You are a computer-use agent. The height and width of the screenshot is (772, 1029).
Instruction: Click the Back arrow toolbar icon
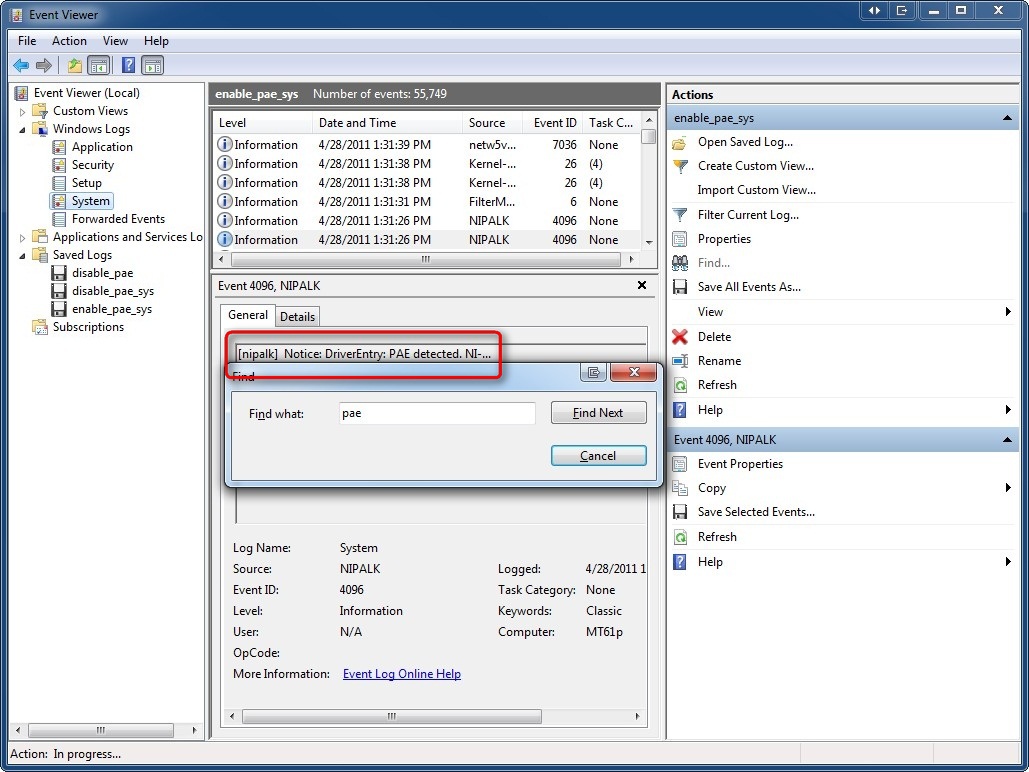[x=21, y=66]
